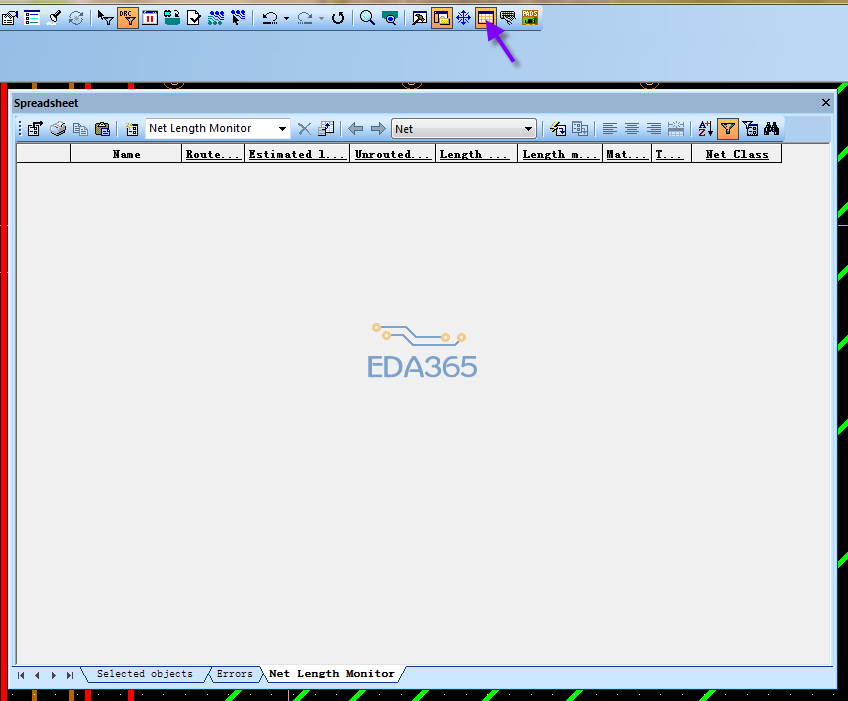Click the Name column header

point(126,154)
